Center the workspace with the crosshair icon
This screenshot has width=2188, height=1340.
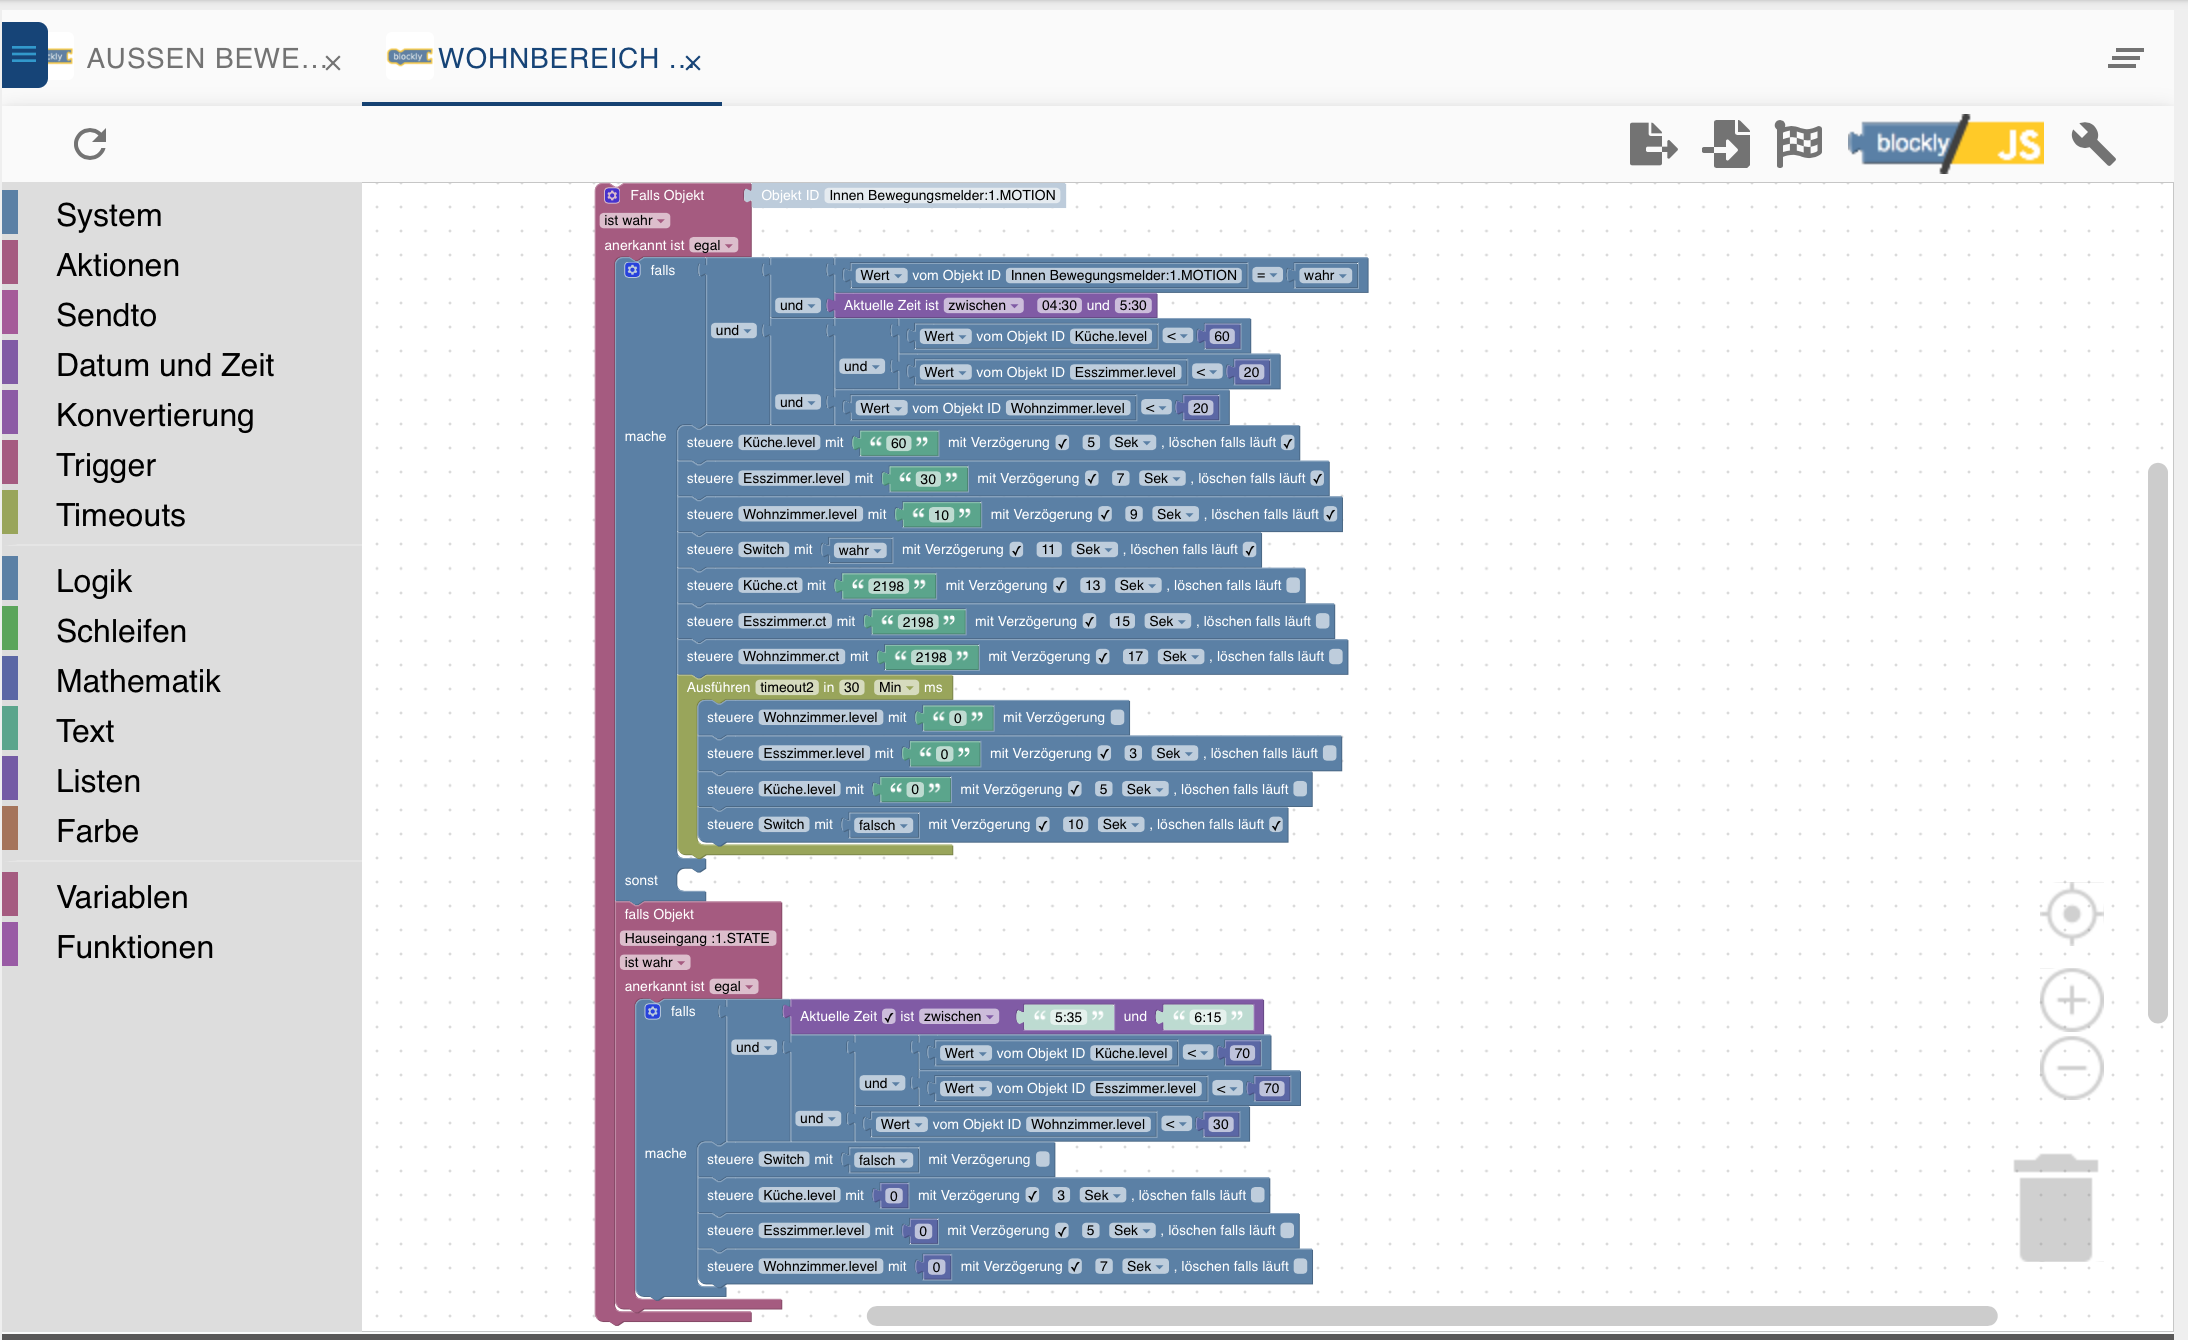[2071, 913]
